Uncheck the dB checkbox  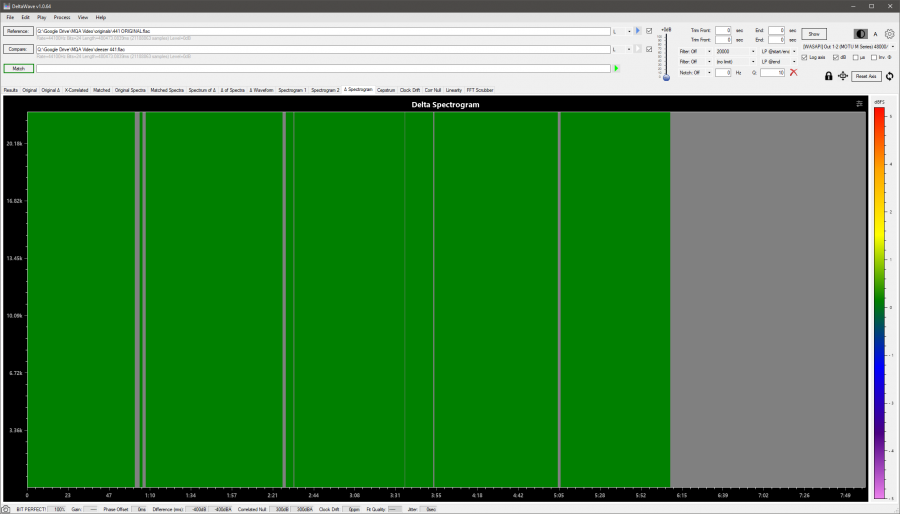click(x=835, y=57)
